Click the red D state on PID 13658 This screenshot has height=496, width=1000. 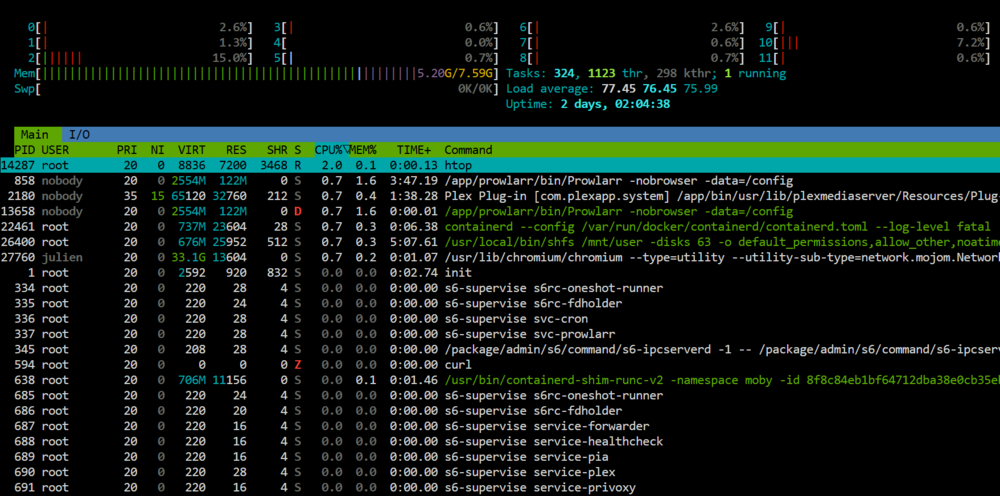tap(298, 211)
